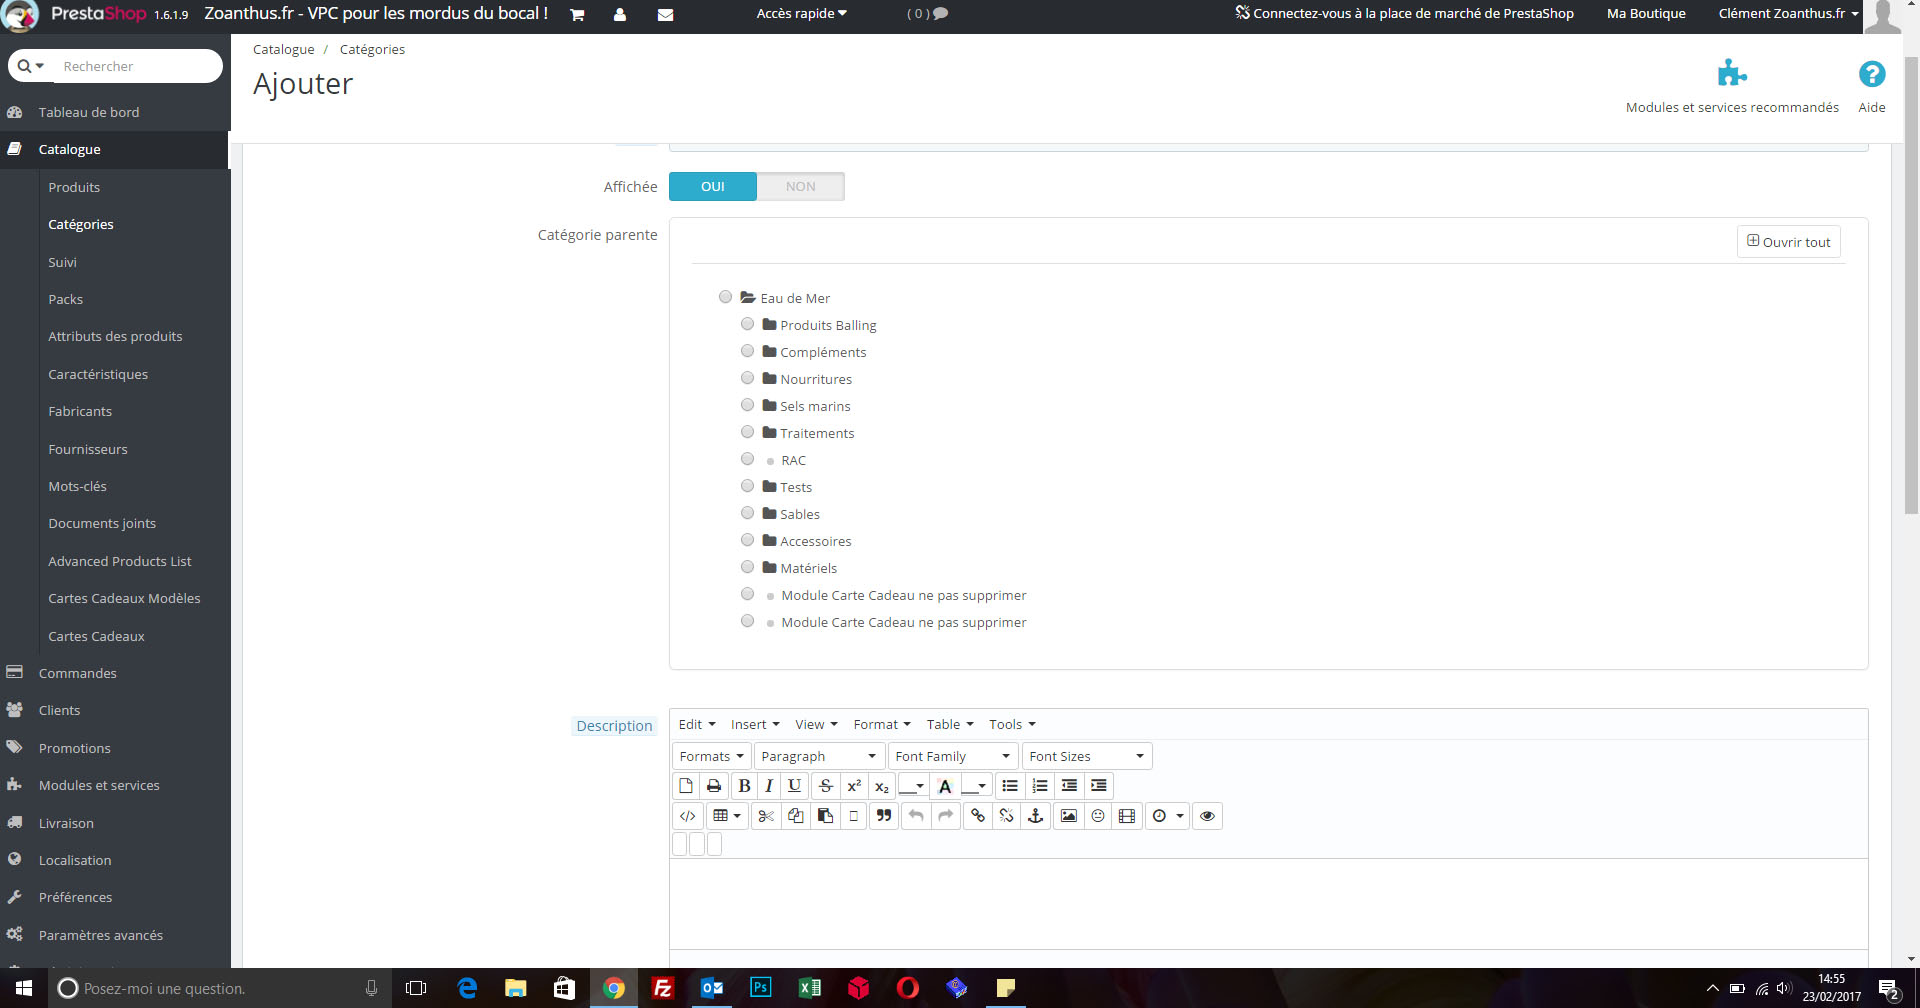Click the undo arrow icon

(x=916, y=816)
